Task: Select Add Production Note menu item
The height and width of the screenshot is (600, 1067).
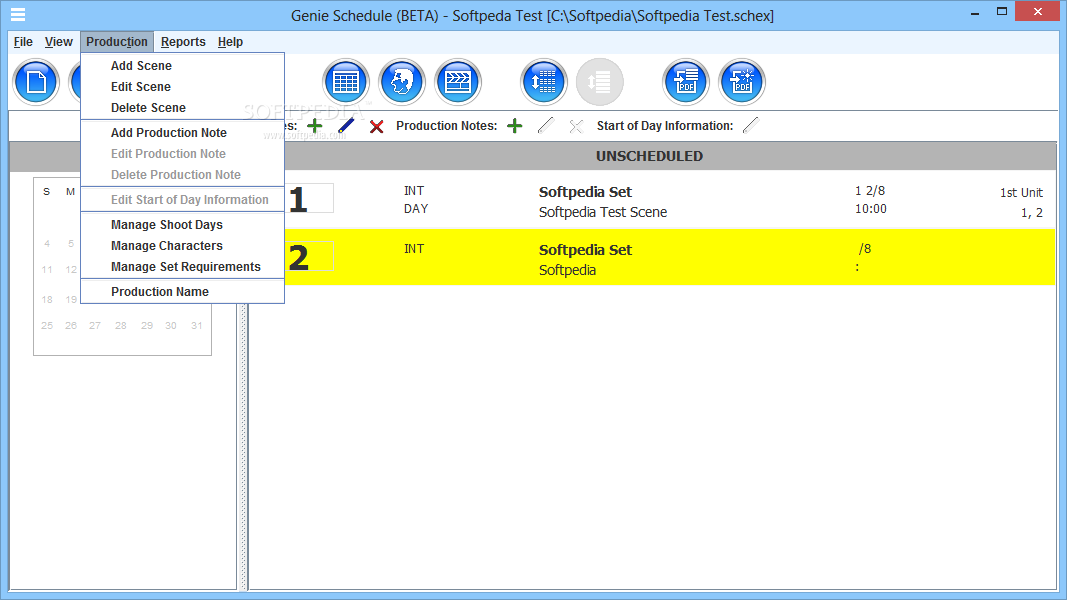Action: pyautogui.click(x=182, y=133)
